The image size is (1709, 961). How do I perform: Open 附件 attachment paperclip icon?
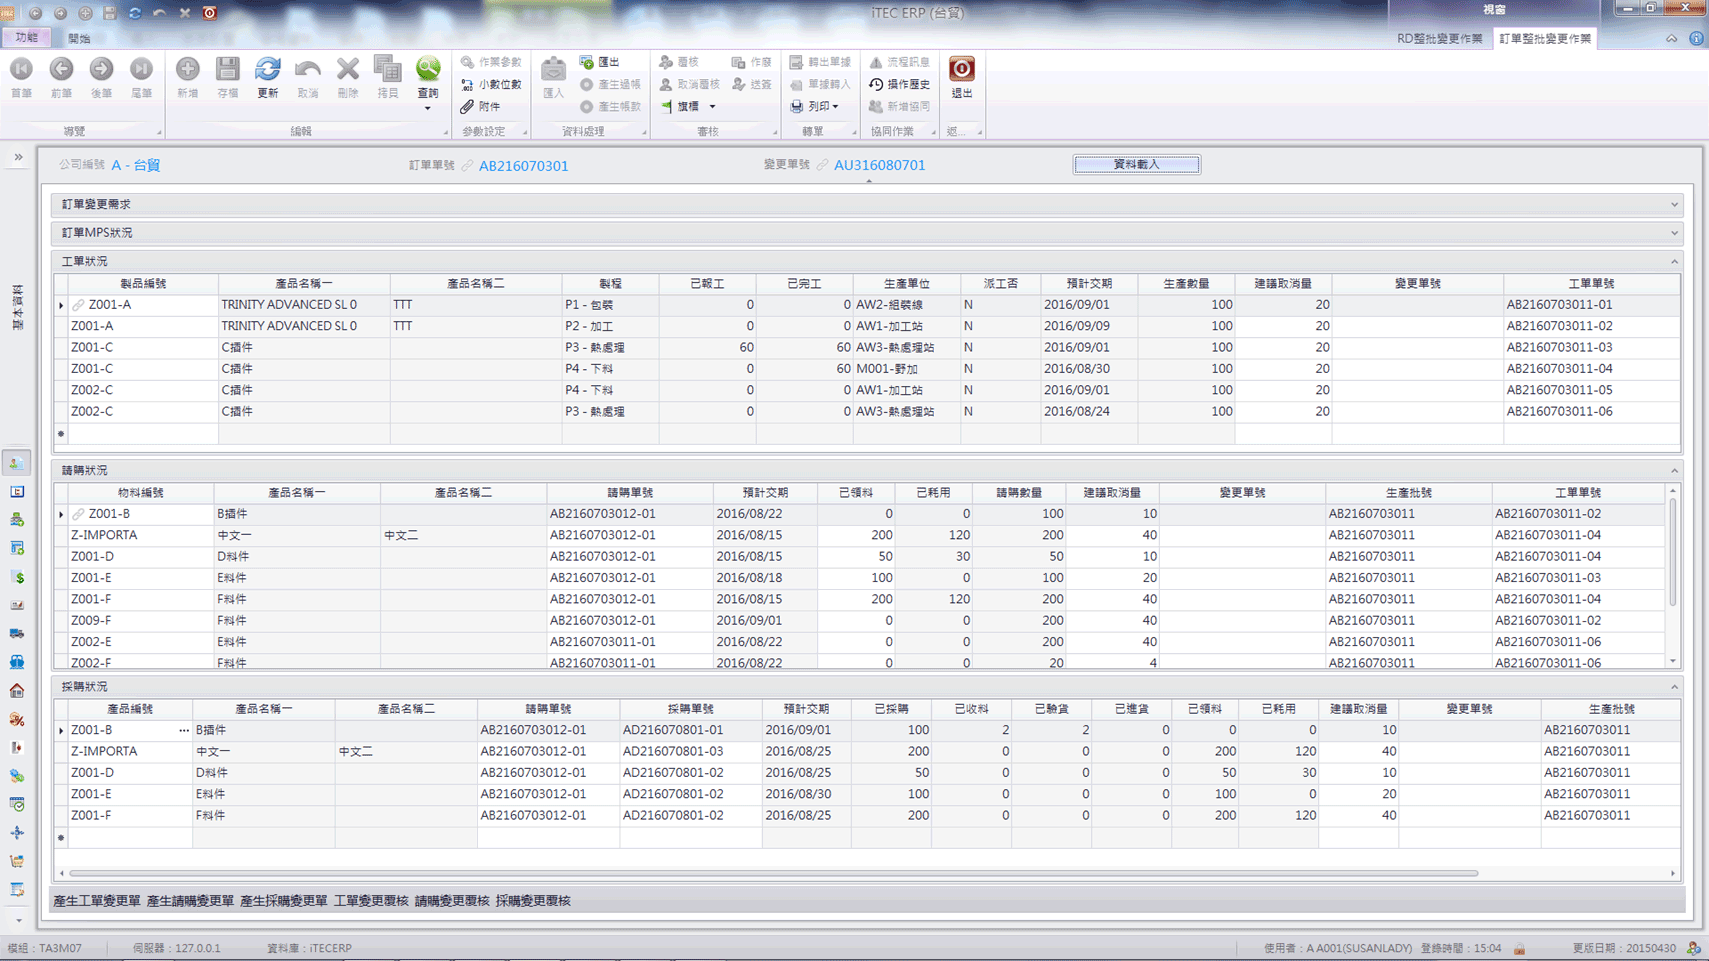click(467, 106)
